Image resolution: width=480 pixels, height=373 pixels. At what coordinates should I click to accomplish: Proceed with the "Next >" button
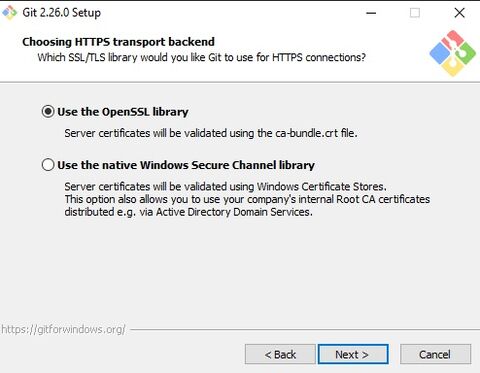point(353,354)
